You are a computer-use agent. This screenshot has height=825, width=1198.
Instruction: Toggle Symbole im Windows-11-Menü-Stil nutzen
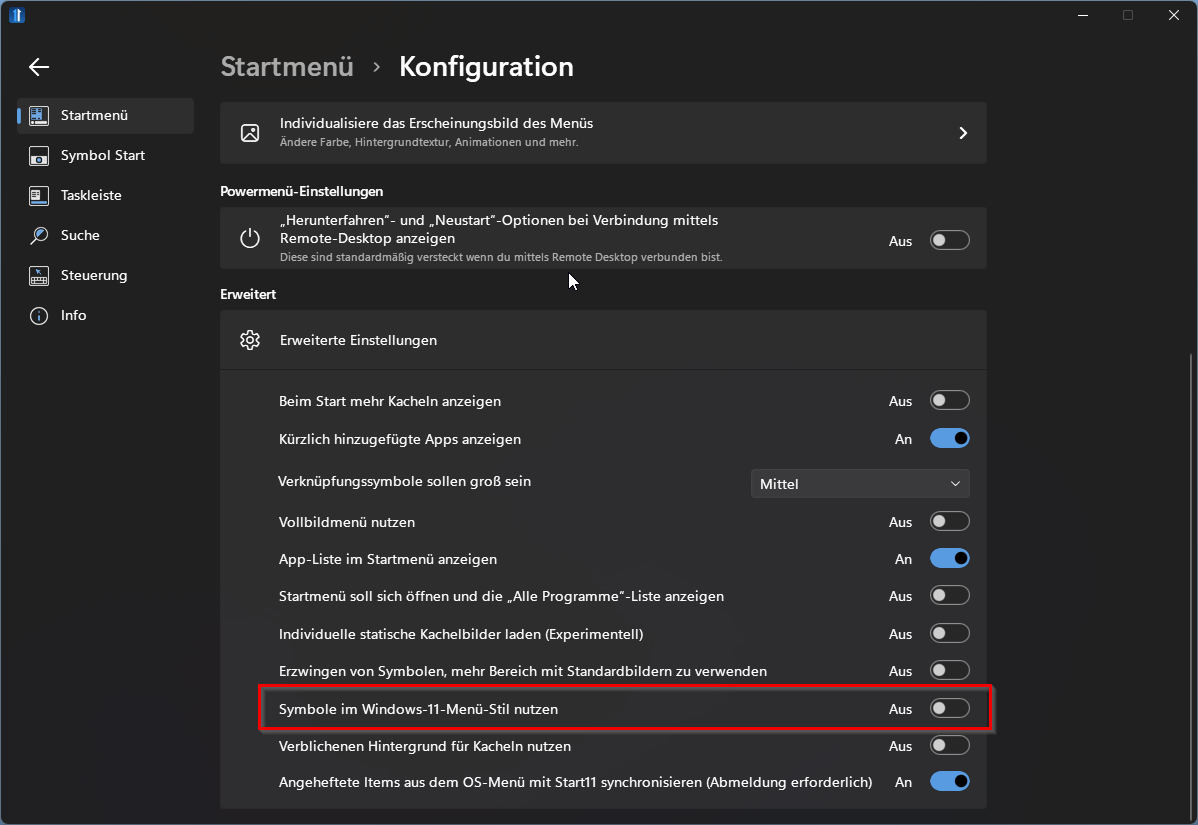[949, 708]
